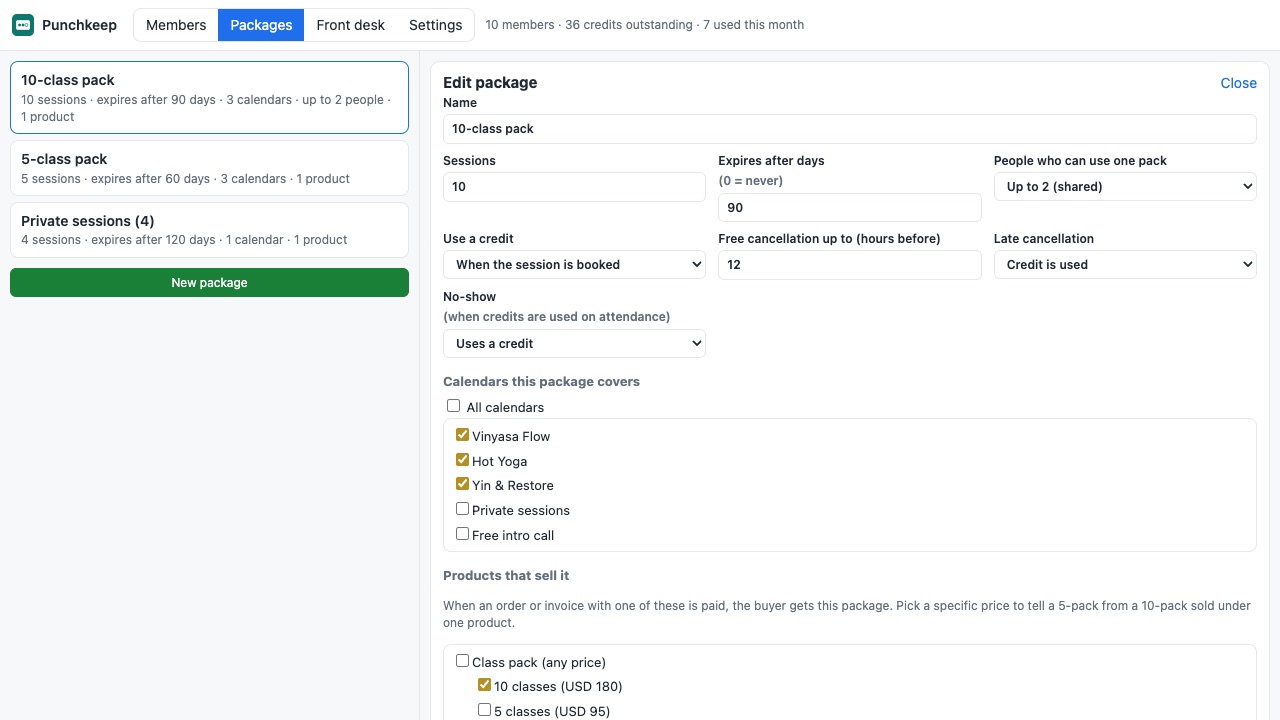
Task: Open the Front desk tab
Action: click(x=350, y=25)
